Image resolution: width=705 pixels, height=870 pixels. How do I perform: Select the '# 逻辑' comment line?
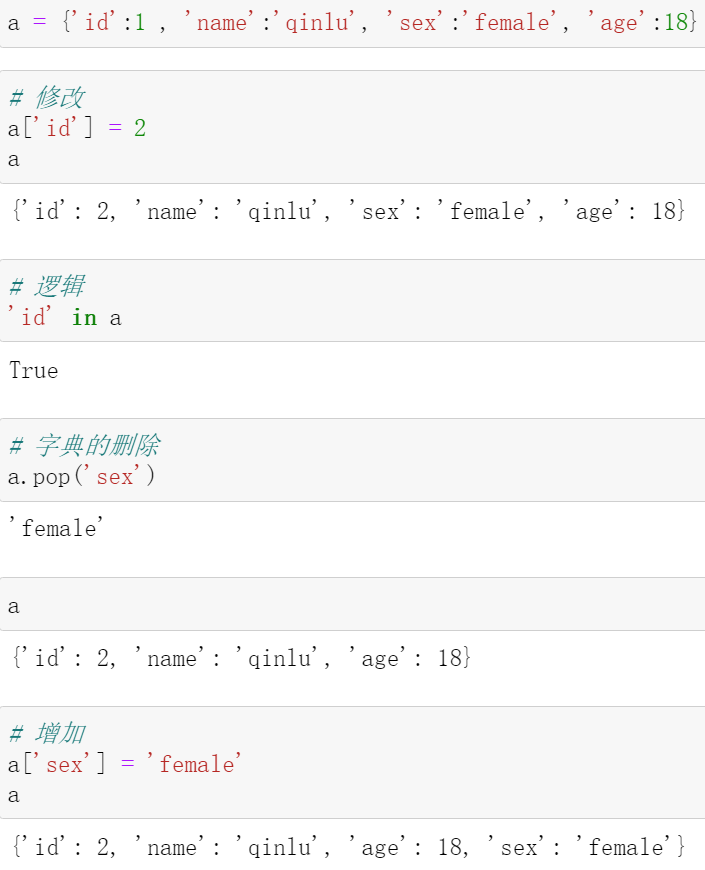47,287
